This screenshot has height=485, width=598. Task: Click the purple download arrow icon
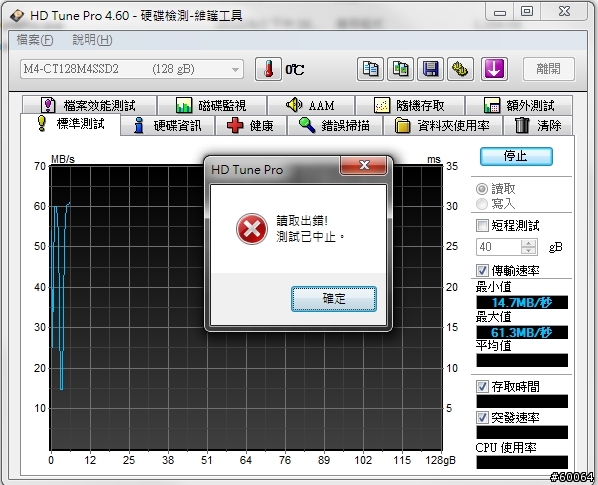click(494, 69)
